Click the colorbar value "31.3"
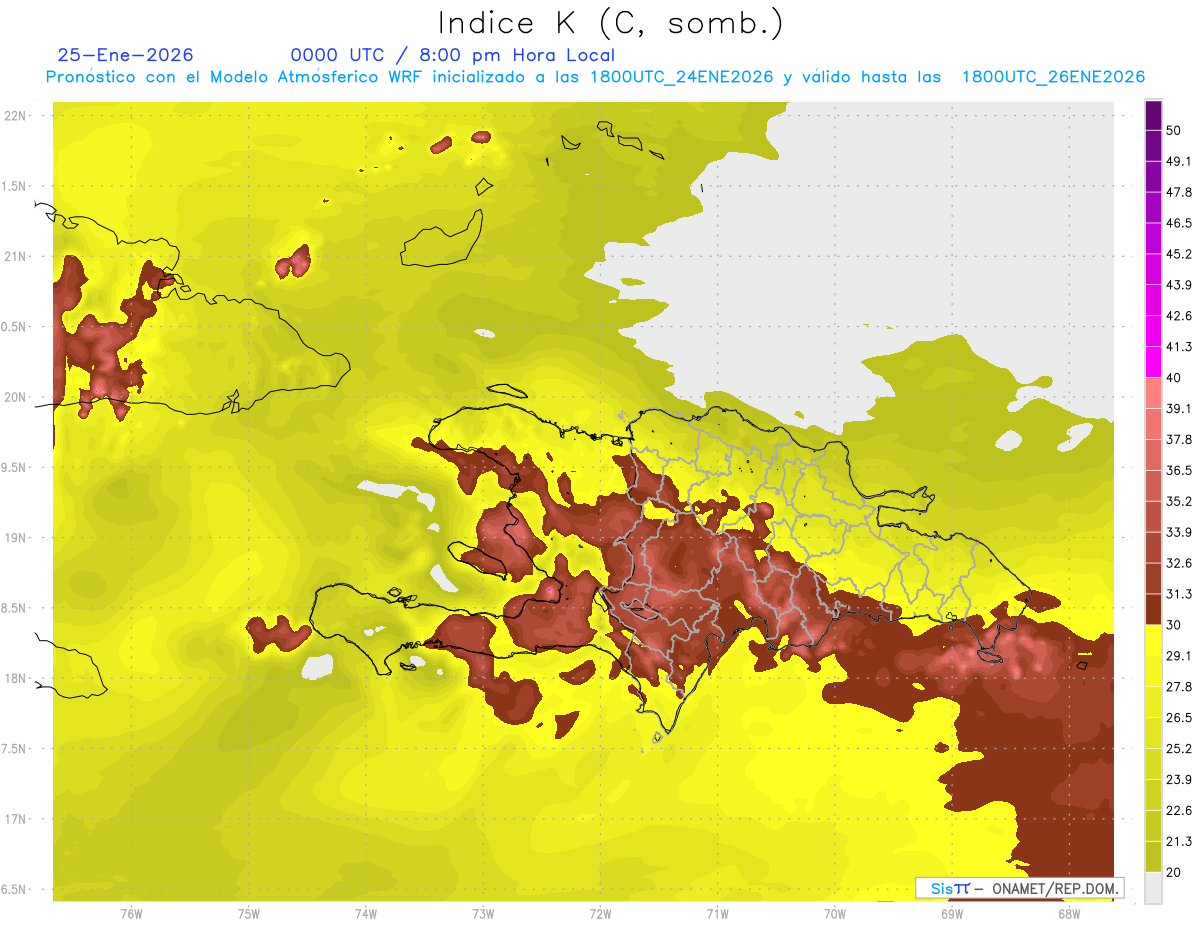 click(1179, 594)
